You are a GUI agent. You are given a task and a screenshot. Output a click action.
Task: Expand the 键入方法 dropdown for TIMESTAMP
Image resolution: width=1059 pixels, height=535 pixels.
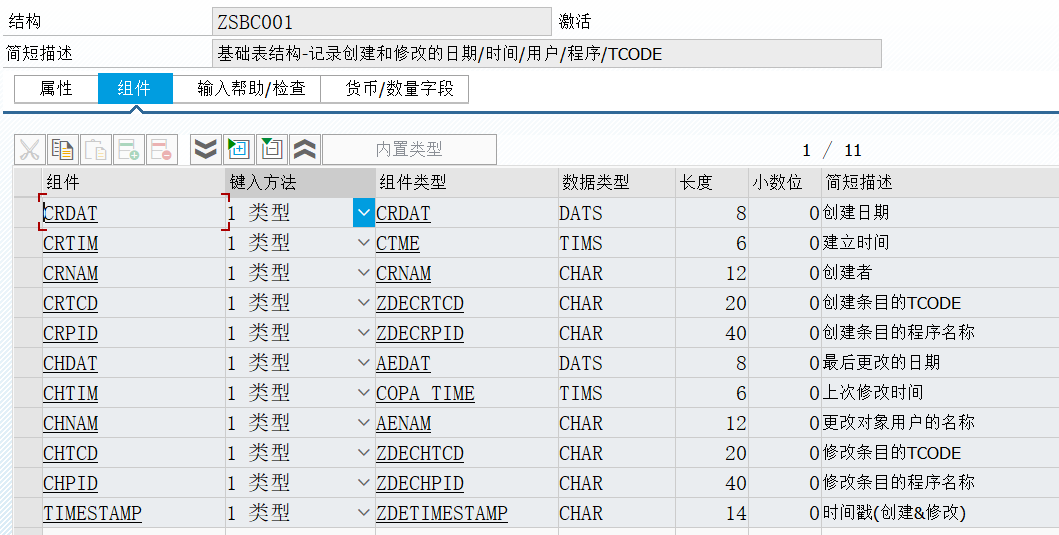[363, 513]
